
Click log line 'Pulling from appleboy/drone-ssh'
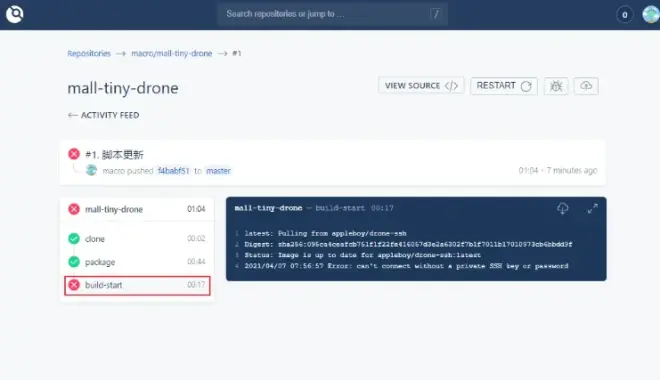pyautogui.click(x=325, y=233)
